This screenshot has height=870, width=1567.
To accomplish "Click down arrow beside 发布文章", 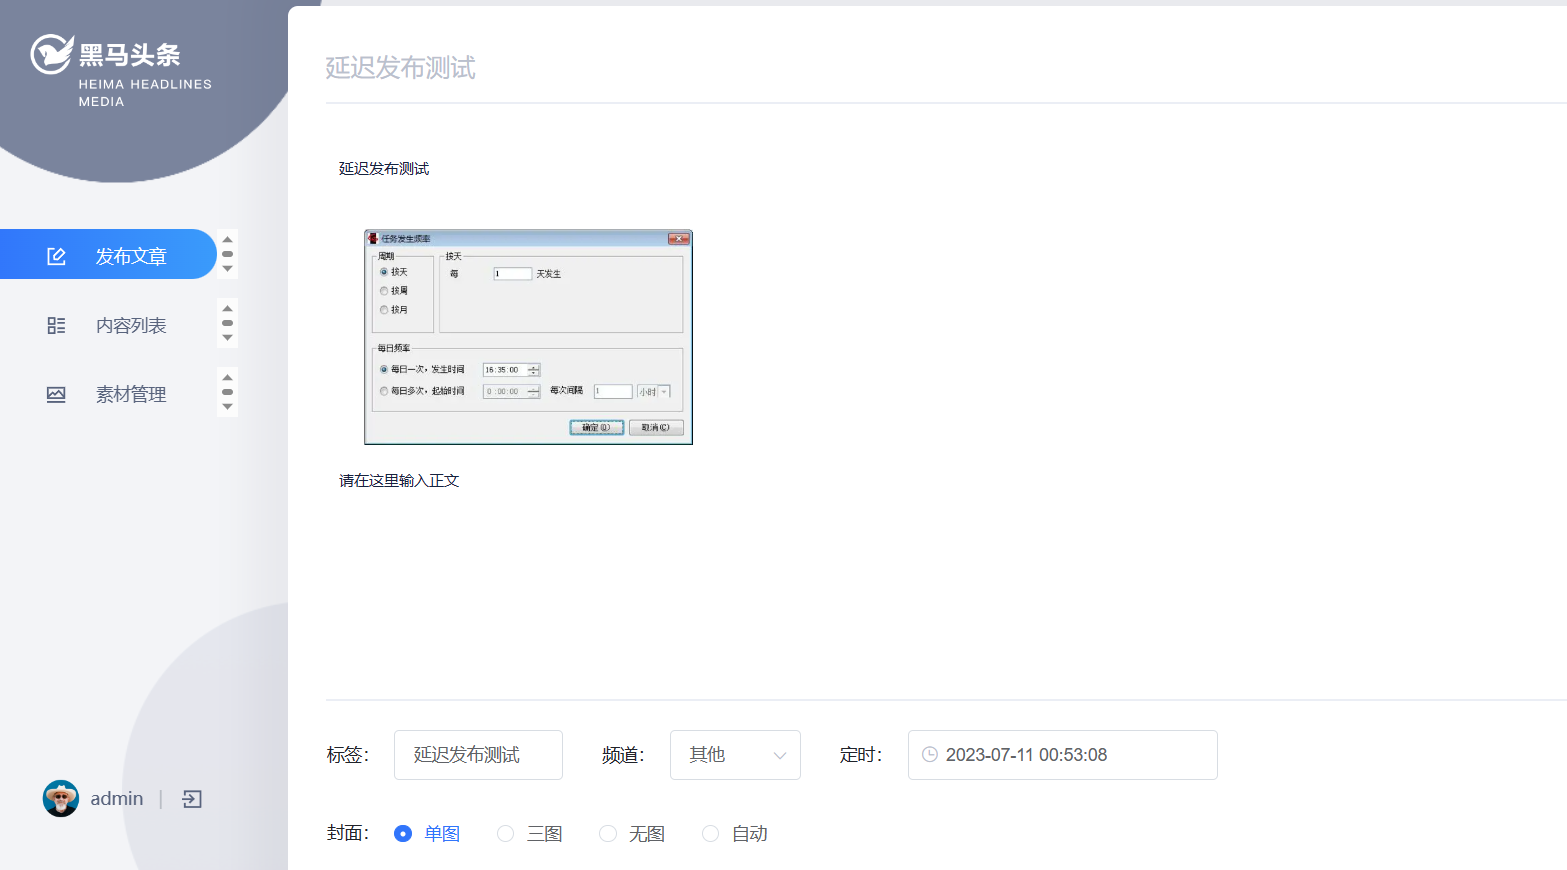I will [x=227, y=269].
